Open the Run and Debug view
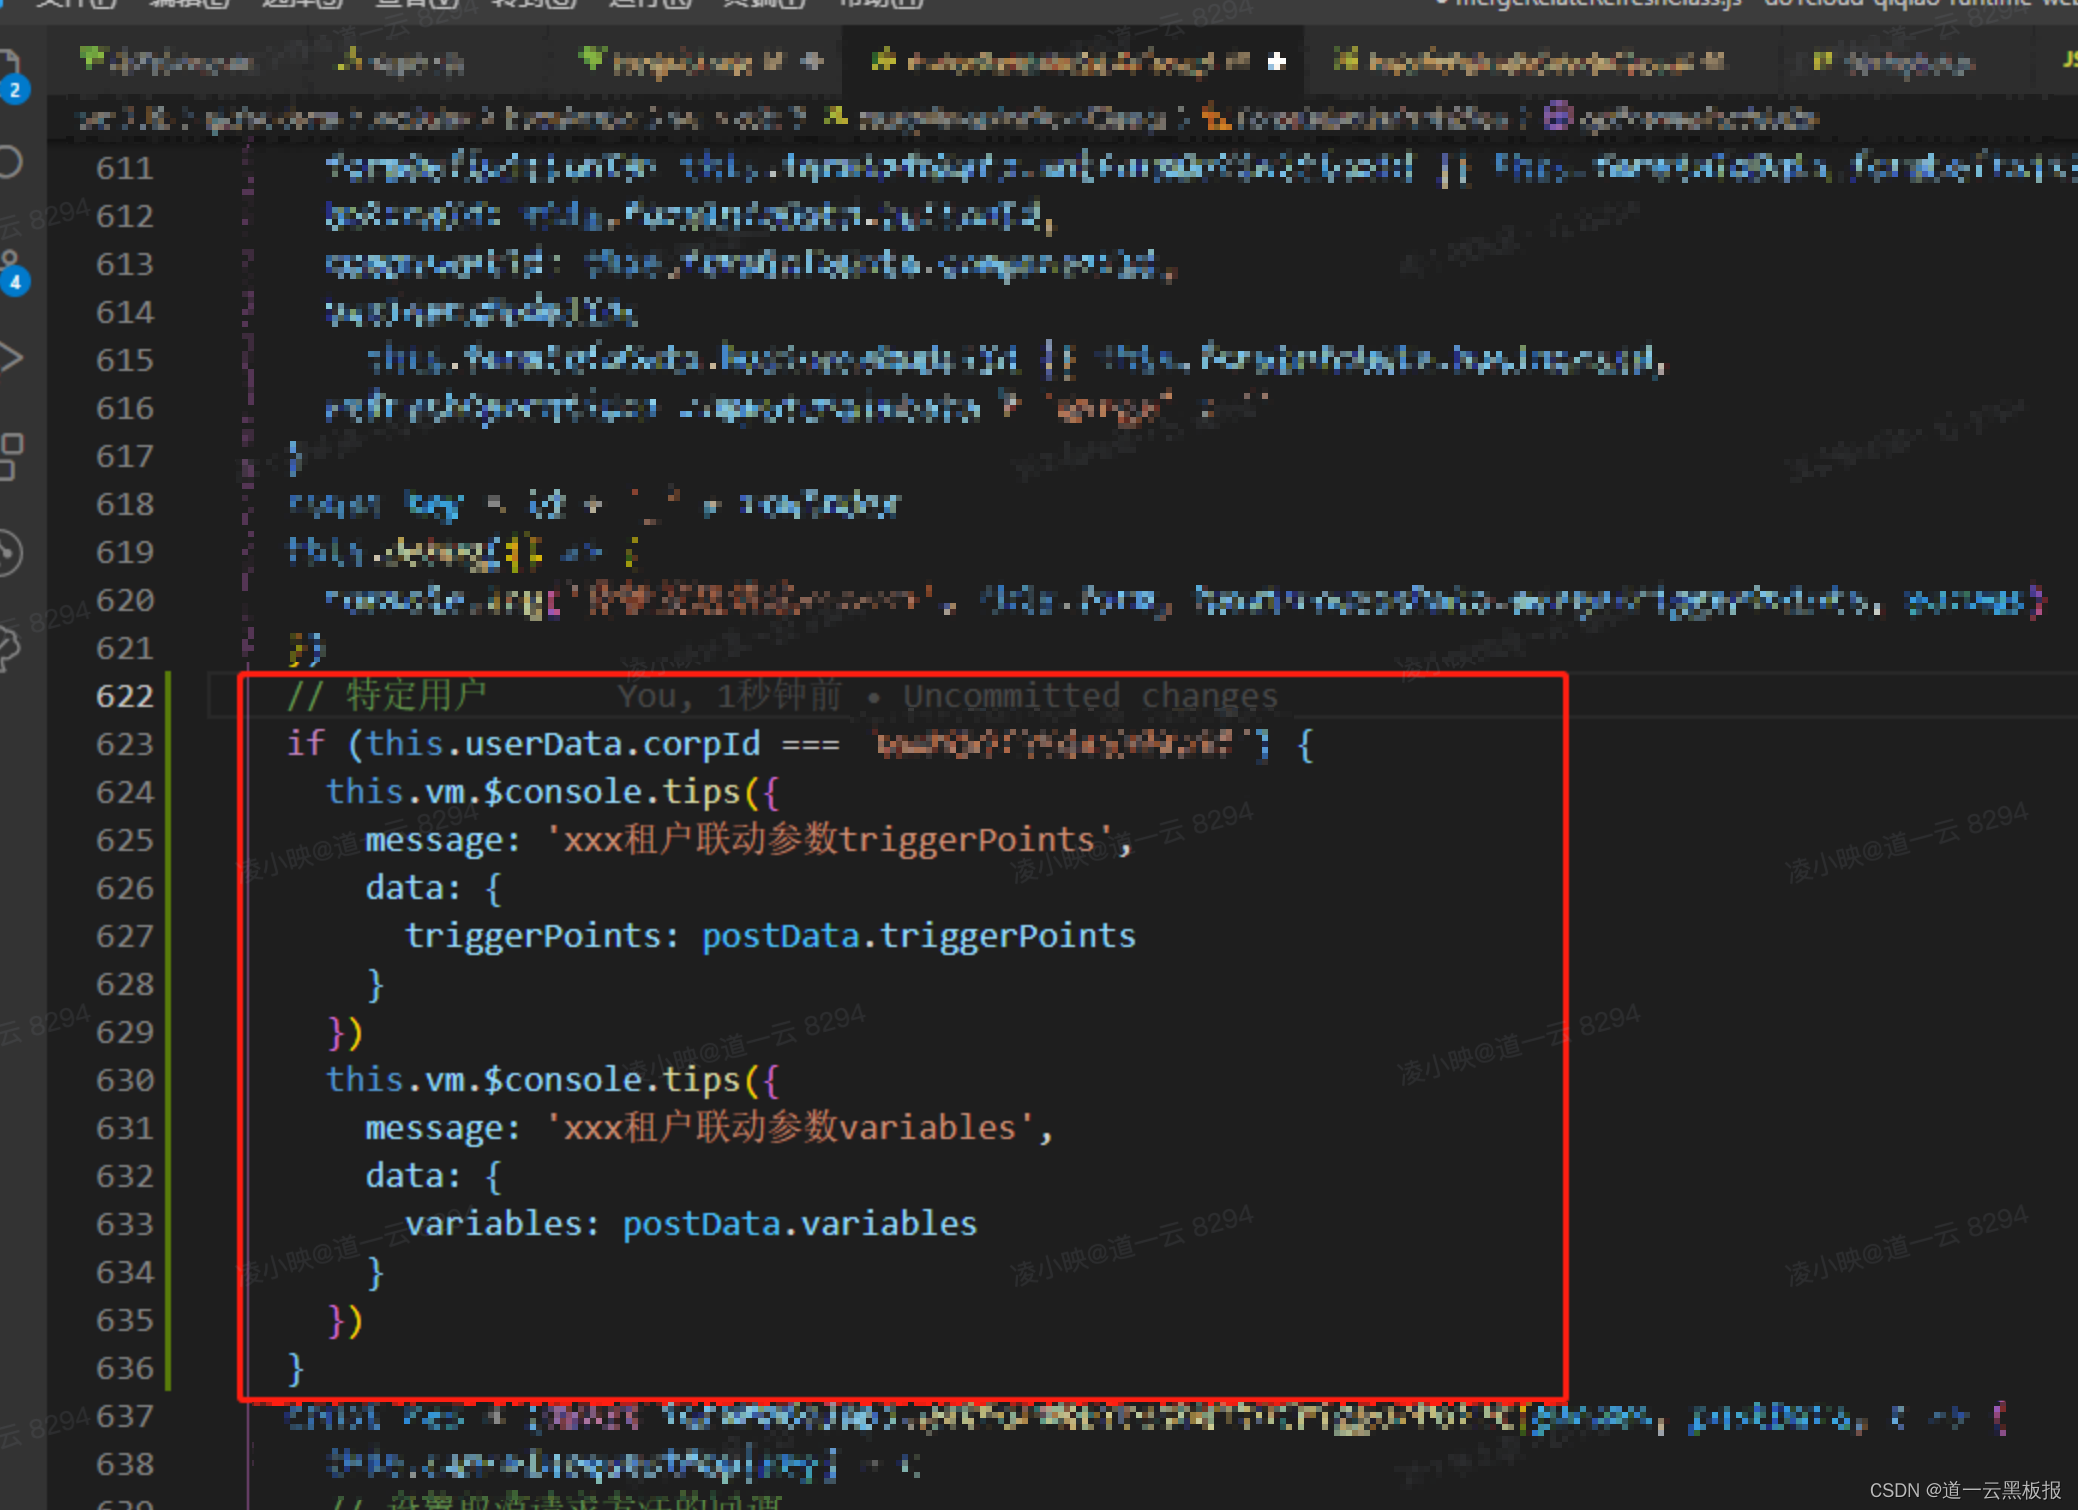The image size is (2078, 1510). click(x=10, y=357)
